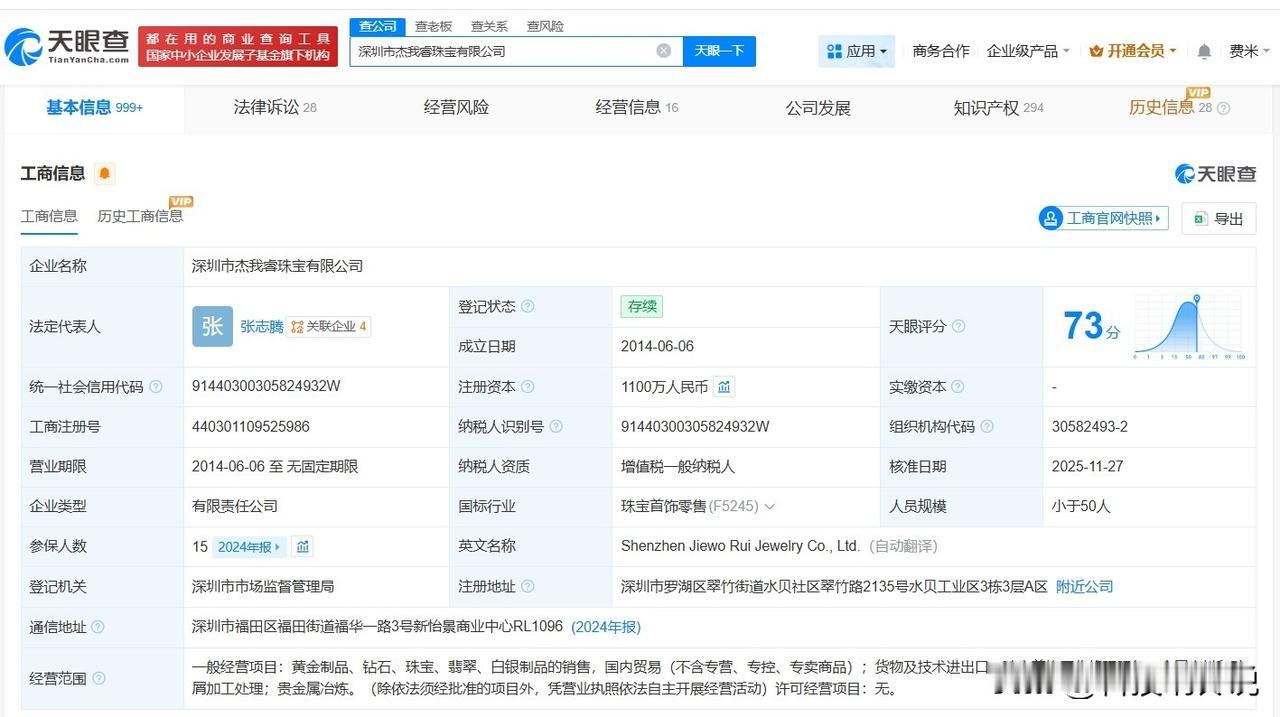1280x717 pixels.
Task: Click the 天眼一下 search button
Action: pyautogui.click(x=718, y=50)
